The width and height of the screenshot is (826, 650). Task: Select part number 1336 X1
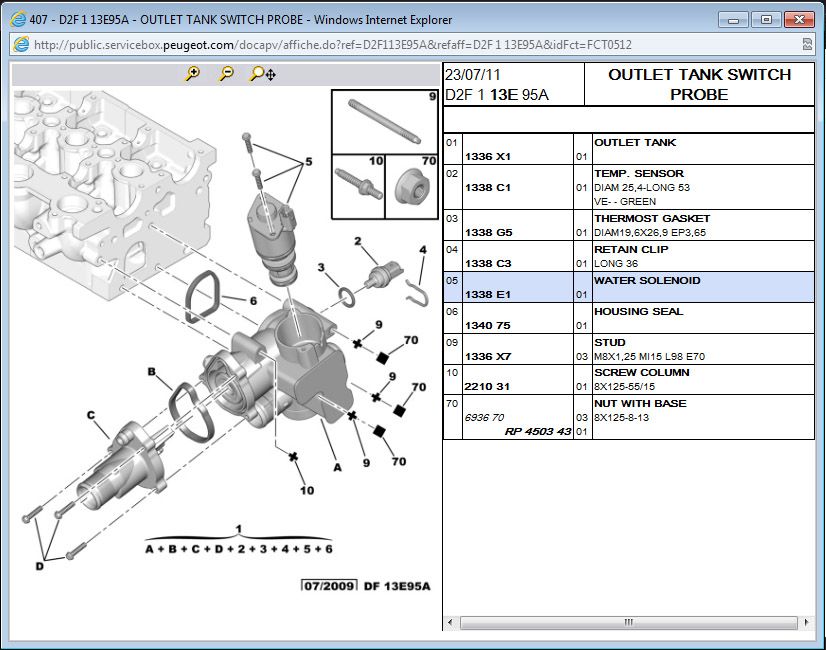tap(488, 156)
